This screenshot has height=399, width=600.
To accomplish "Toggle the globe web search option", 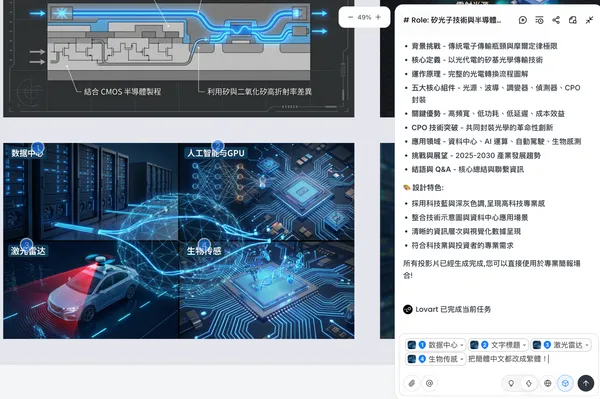I will [548, 383].
